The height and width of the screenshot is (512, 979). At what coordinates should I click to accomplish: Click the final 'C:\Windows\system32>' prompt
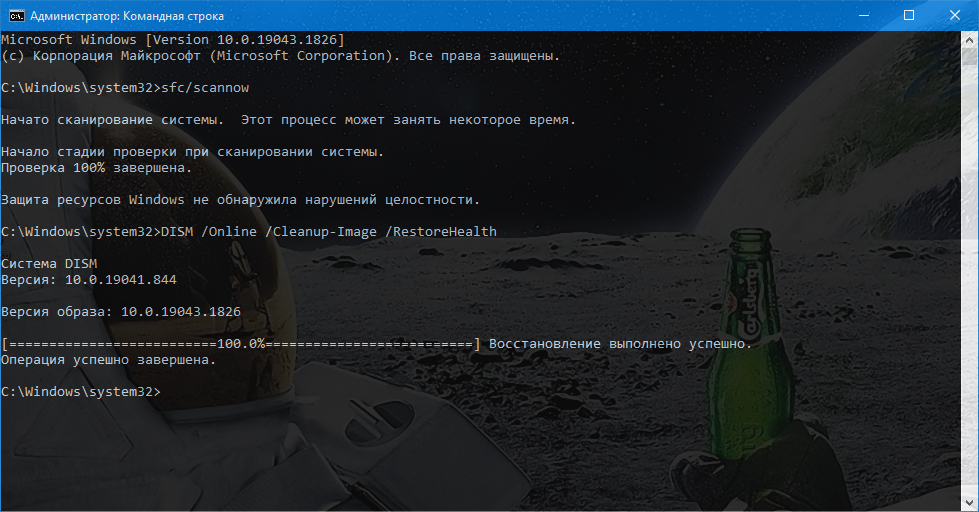tap(81, 392)
